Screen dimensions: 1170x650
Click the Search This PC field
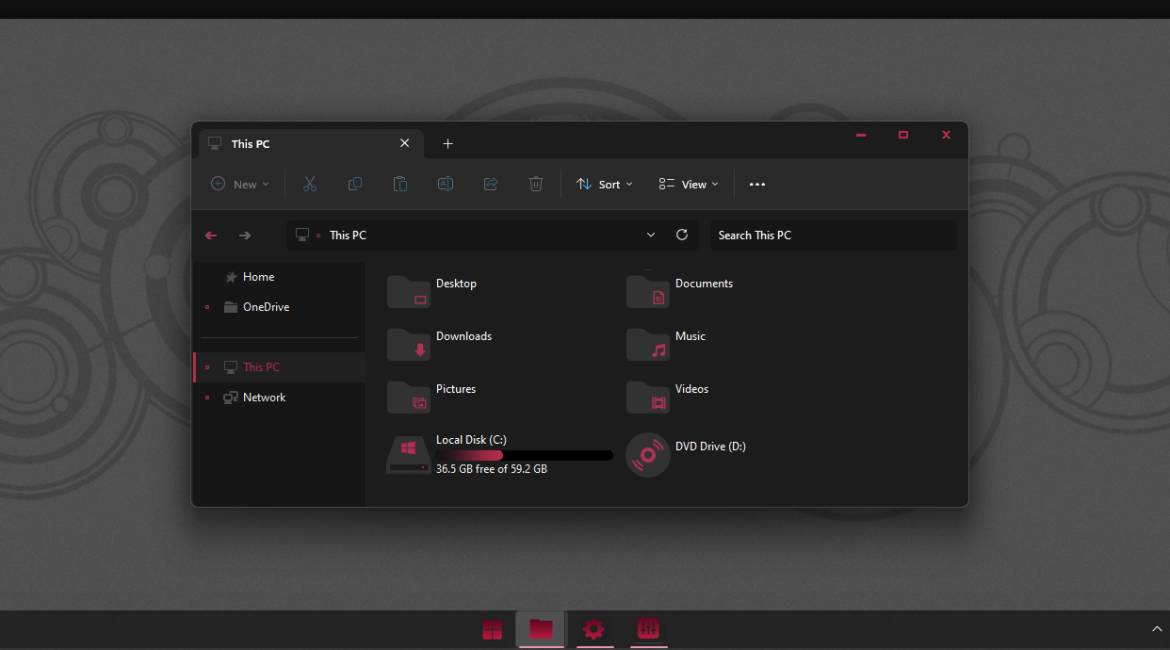click(832, 235)
